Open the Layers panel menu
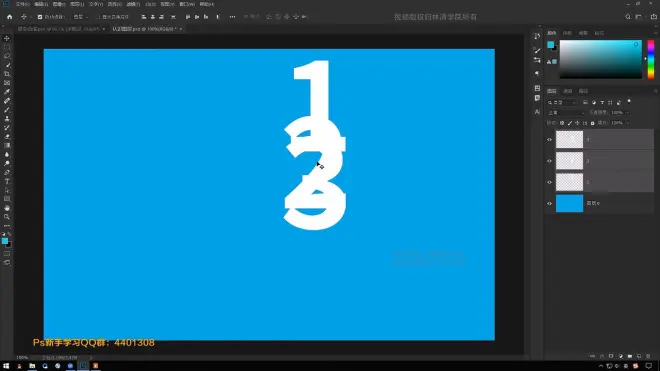The width and height of the screenshot is (660, 371). click(655, 91)
